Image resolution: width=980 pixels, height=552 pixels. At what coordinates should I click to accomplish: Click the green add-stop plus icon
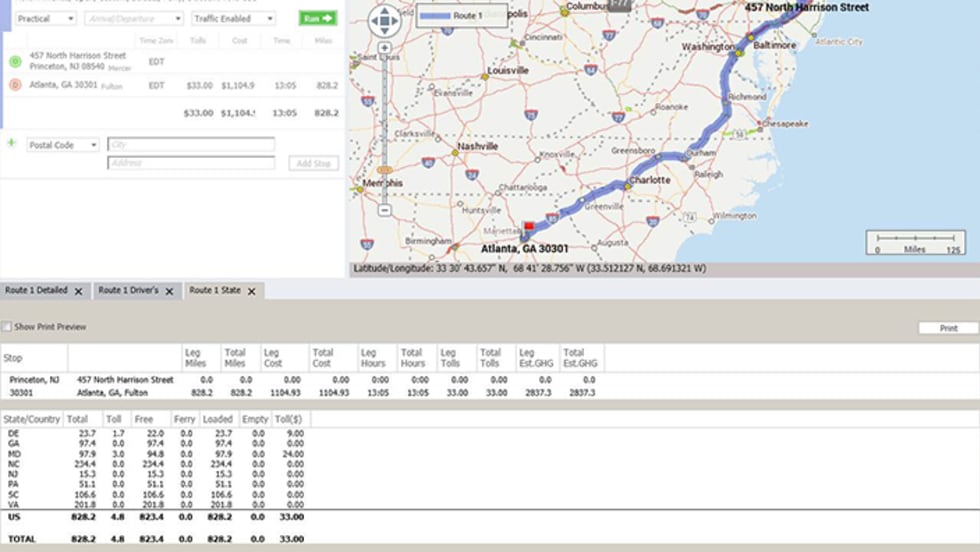12,143
